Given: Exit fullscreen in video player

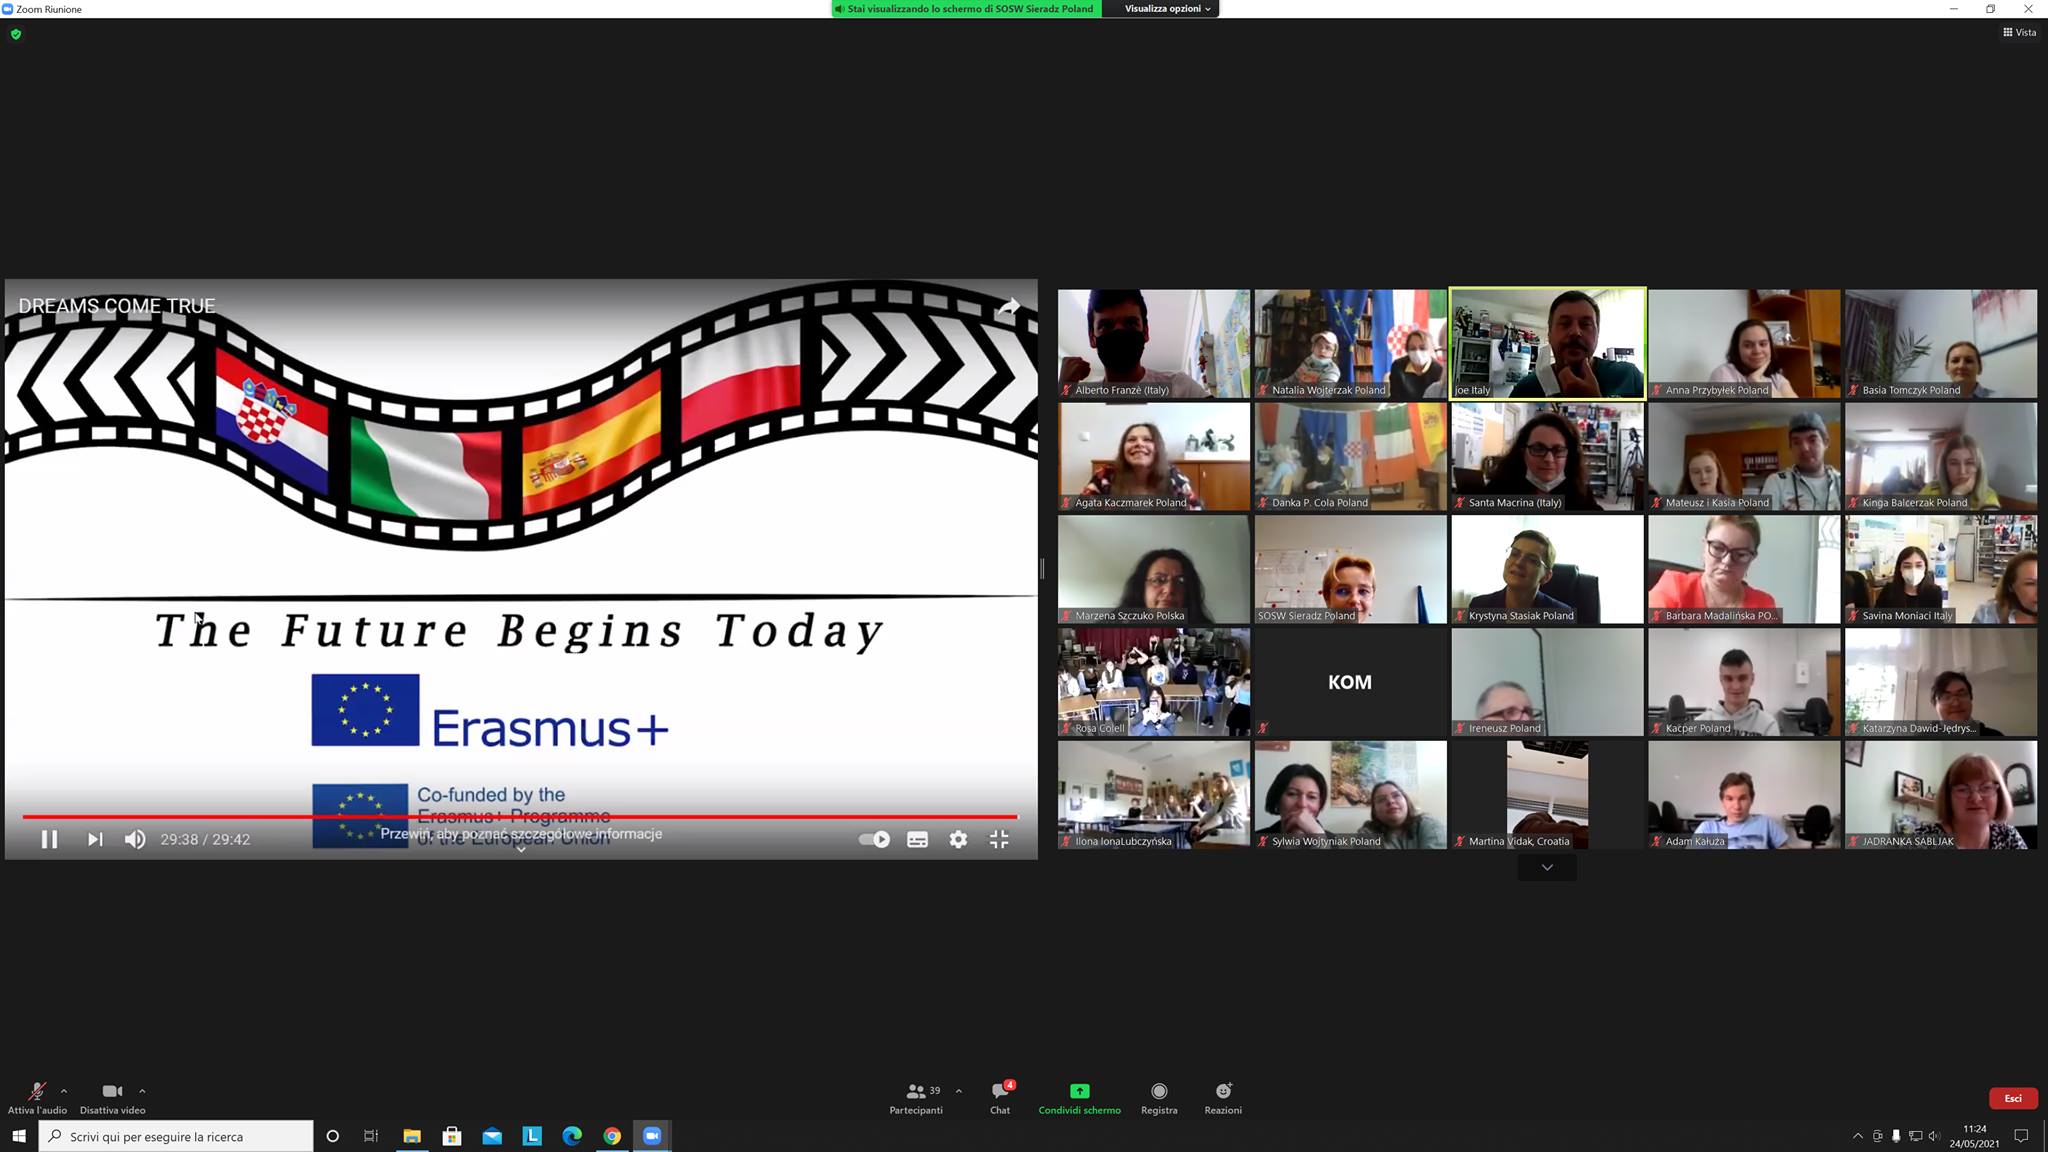Looking at the screenshot, I should point(999,839).
